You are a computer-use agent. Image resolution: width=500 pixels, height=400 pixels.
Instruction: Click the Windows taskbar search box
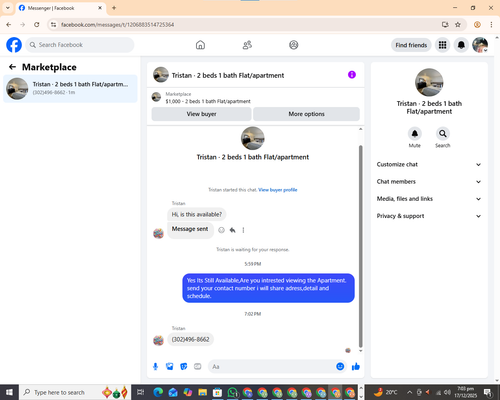coord(75,392)
